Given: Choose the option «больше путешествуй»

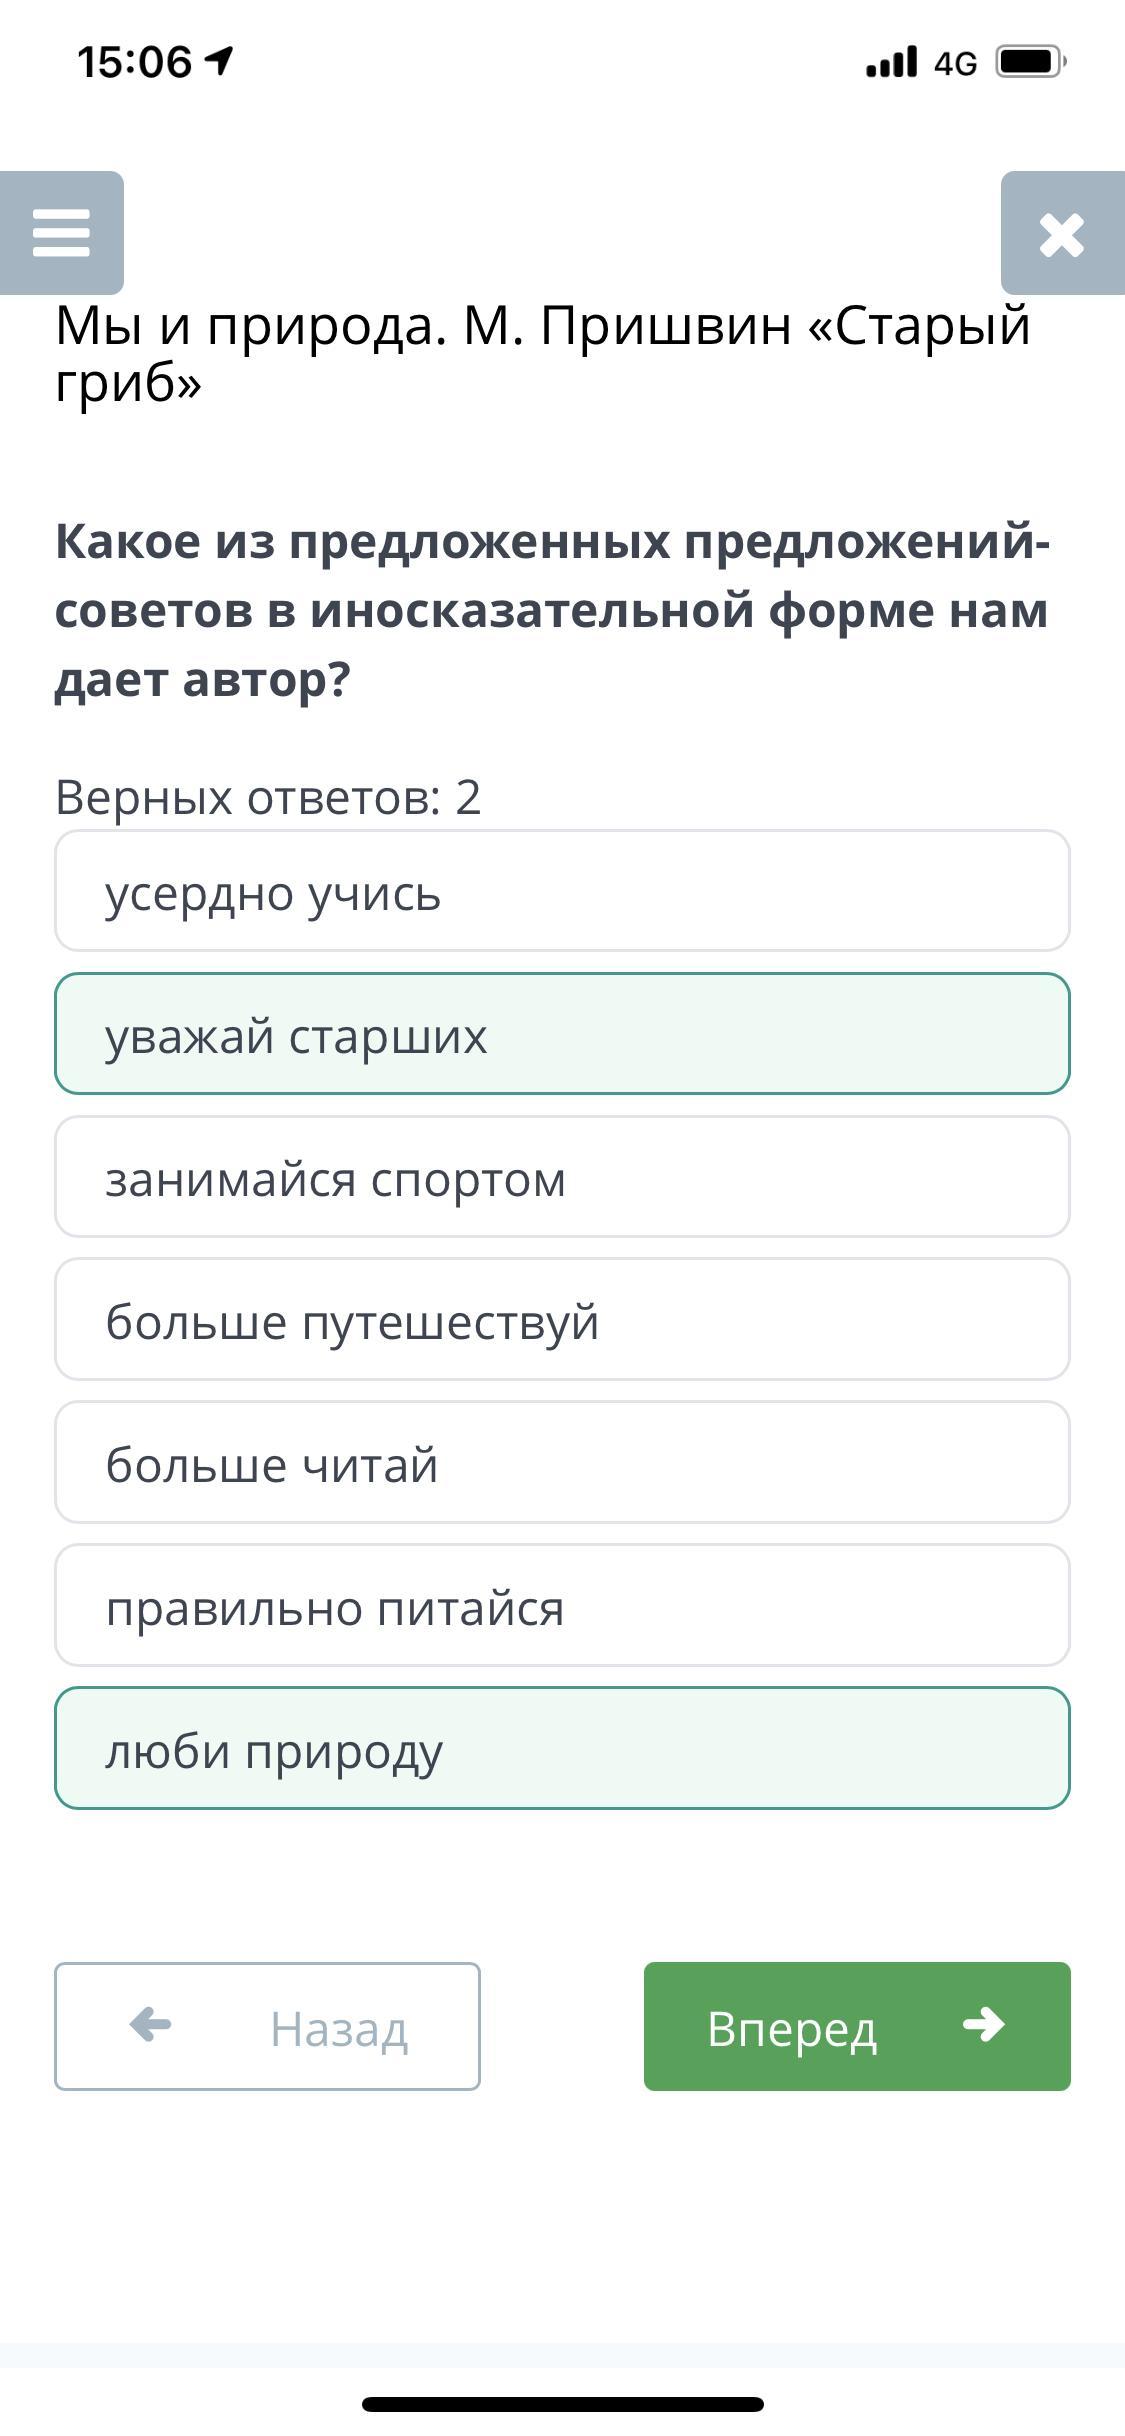Looking at the screenshot, I should 562,1320.
